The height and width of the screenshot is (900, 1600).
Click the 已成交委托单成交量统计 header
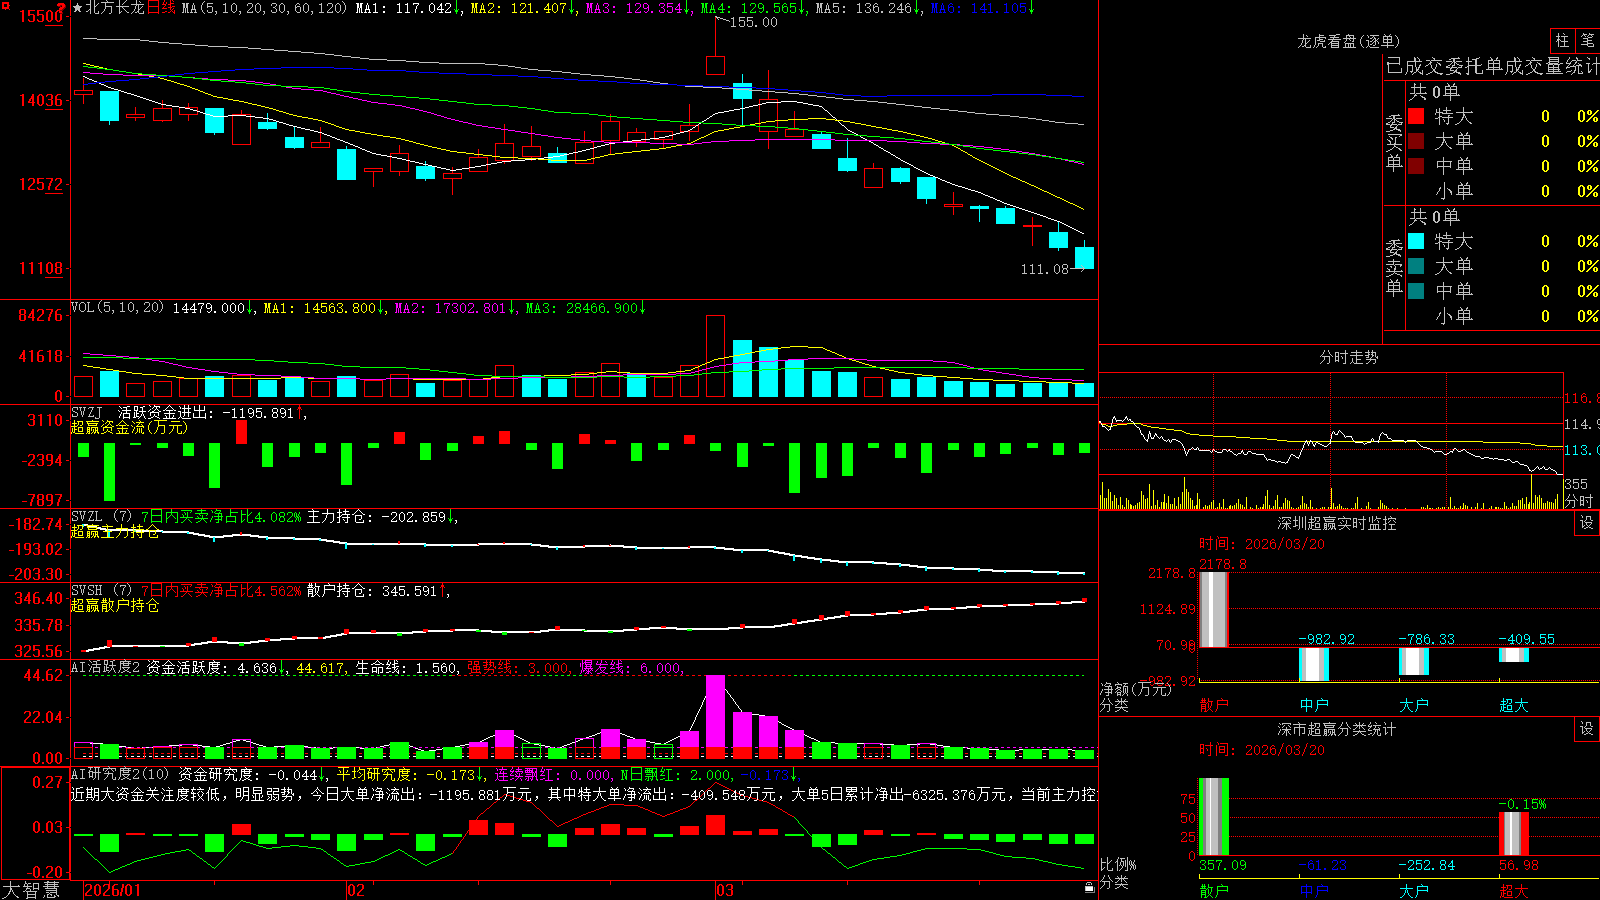coord(1492,67)
